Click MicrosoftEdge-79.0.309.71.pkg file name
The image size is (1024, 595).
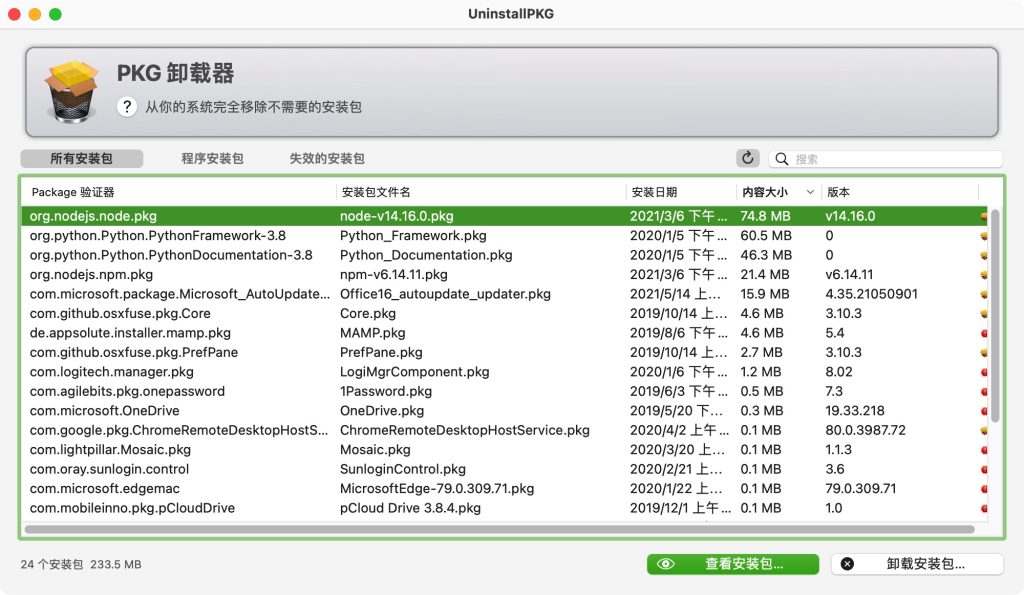click(x=437, y=489)
